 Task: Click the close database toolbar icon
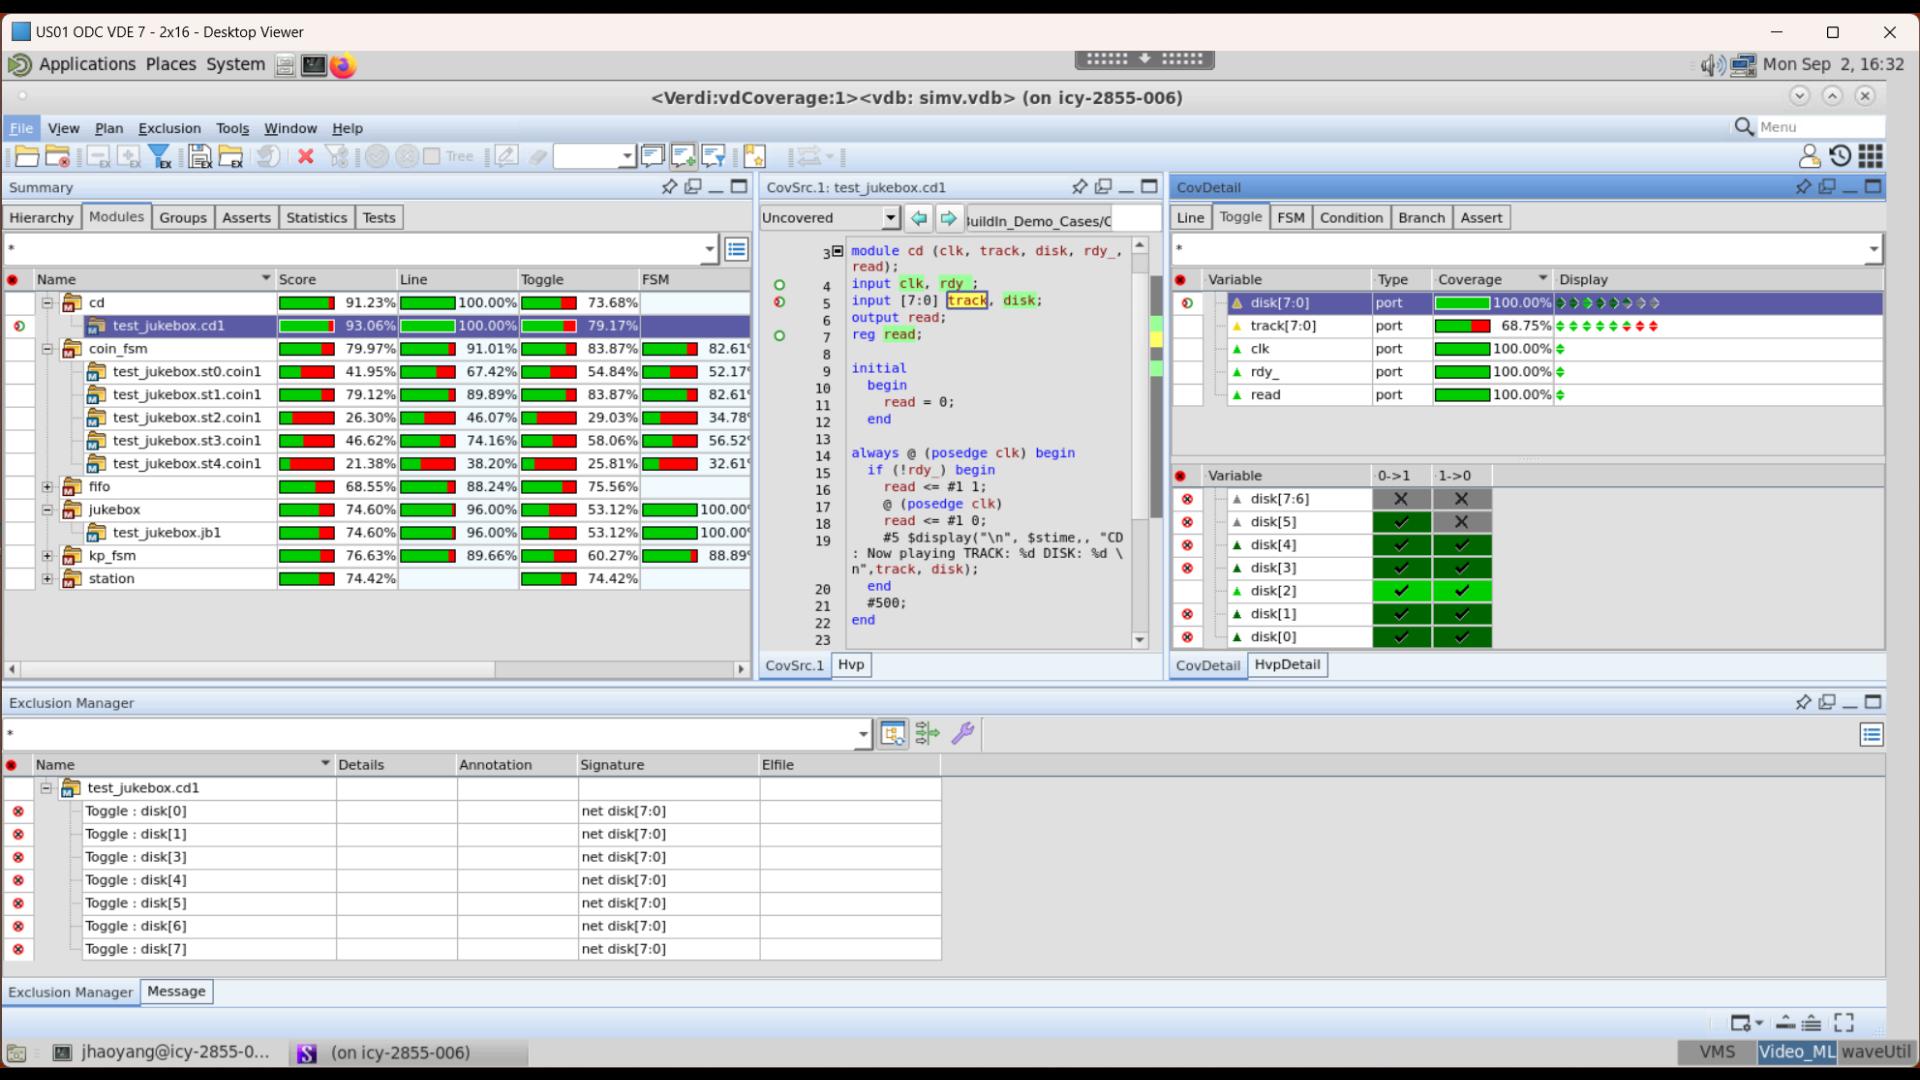tap(58, 157)
